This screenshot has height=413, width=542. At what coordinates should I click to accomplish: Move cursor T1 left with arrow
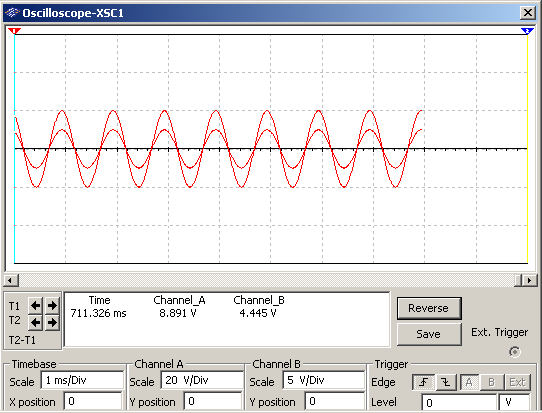coord(35,306)
